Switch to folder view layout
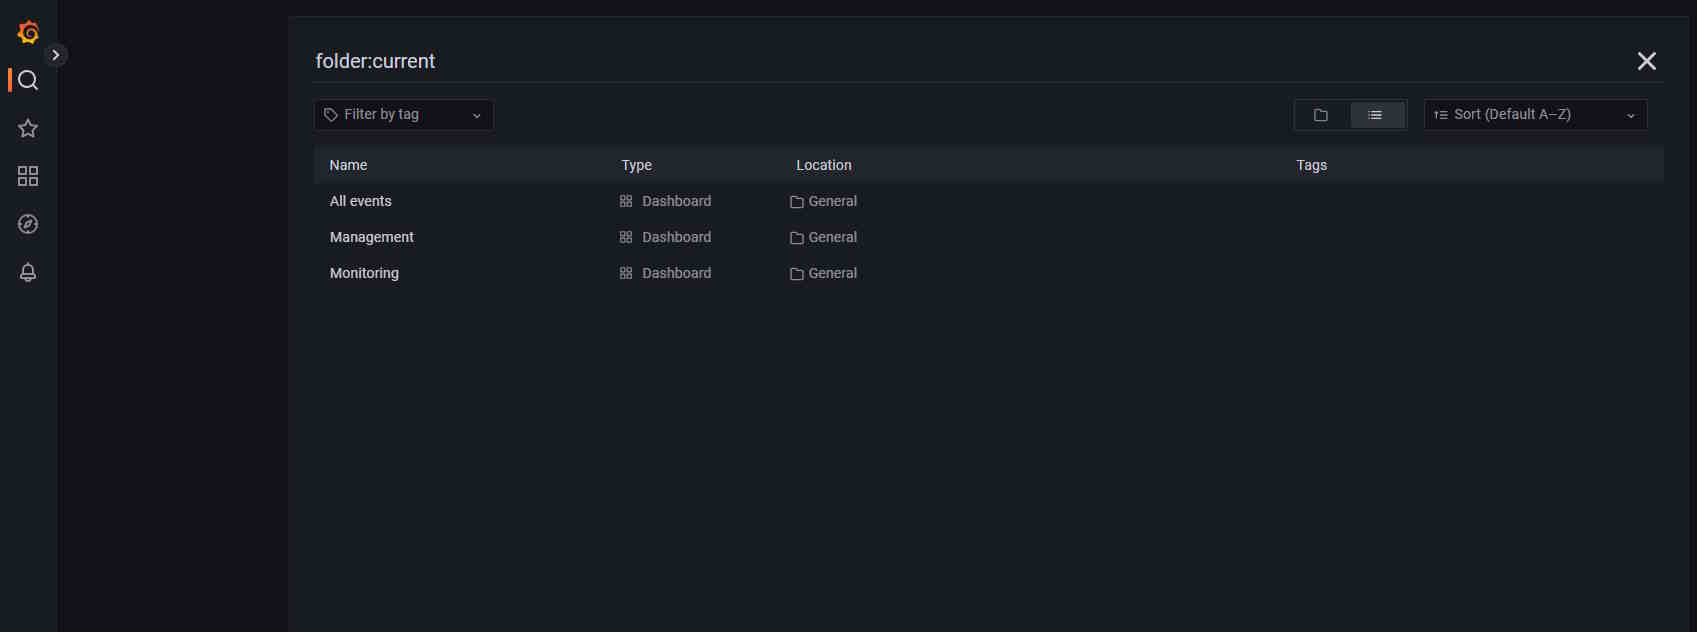This screenshot has height=632, width=1697. (1321, 115)
